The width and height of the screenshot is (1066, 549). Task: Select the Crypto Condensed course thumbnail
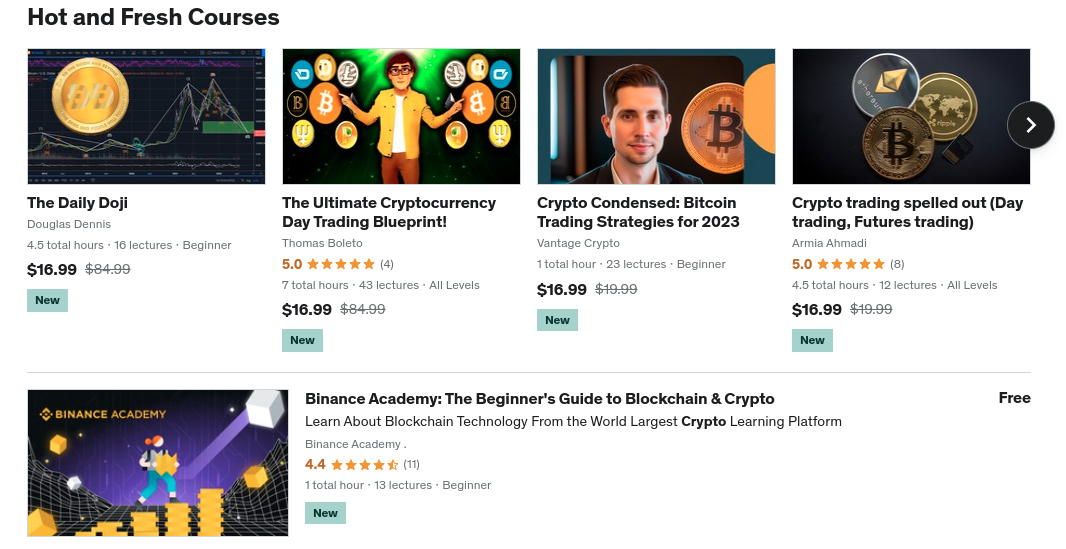click(656, 116)
